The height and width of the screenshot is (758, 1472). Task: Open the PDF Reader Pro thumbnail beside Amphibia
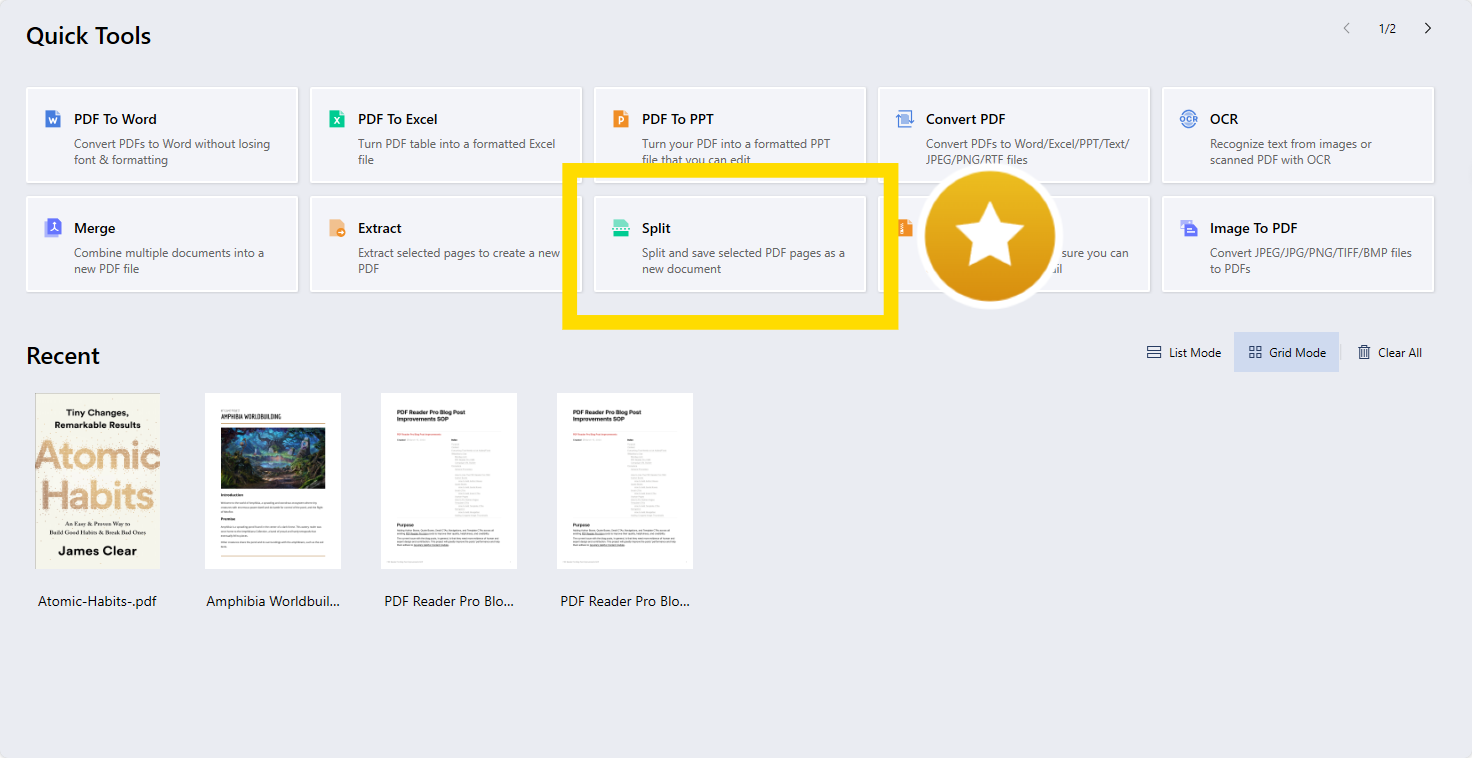(x=449, y=481)
